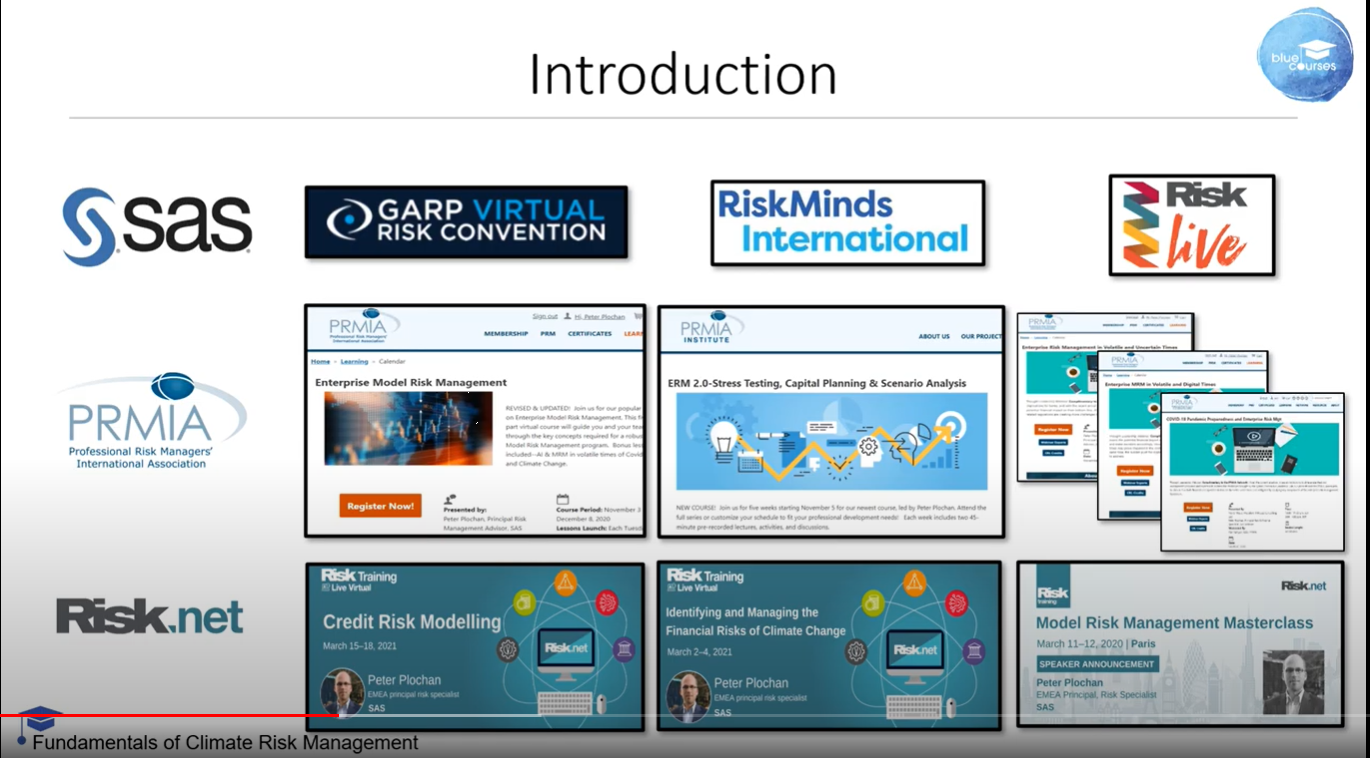Click the Risk.net logo below the PRMIA logo
1370x758 pixels.
[149, 616]
